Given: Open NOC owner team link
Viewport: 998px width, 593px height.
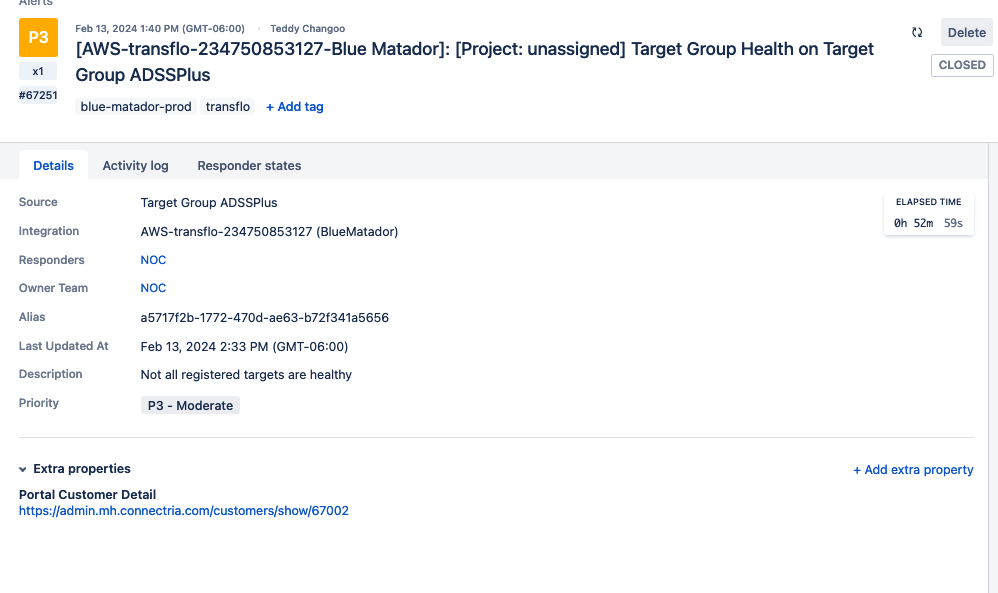Looking at the screenshot, I should tap(153, 288).
